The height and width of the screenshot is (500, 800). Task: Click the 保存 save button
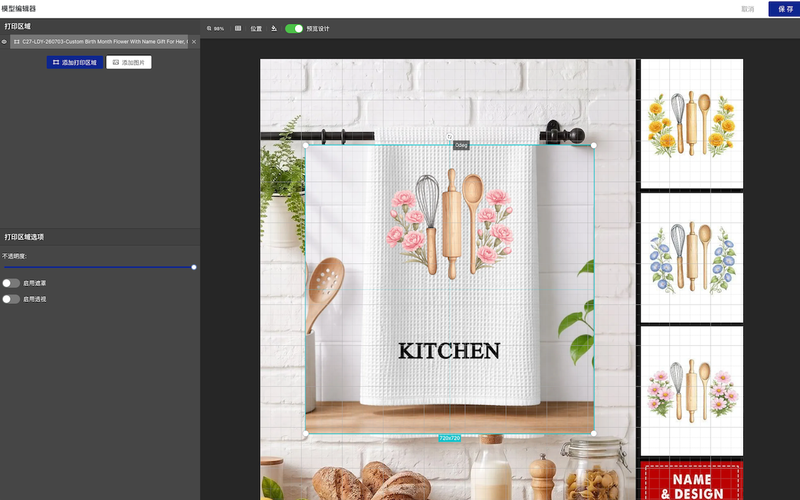click(x=784, y=9)
